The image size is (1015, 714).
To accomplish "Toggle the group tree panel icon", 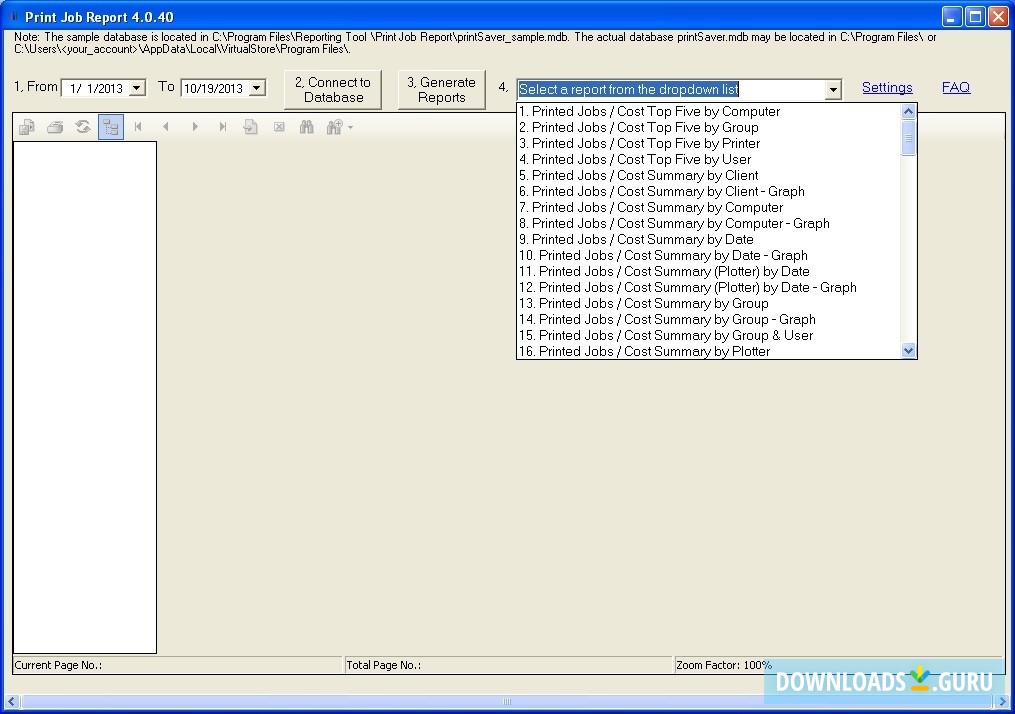I will (111, 127).
